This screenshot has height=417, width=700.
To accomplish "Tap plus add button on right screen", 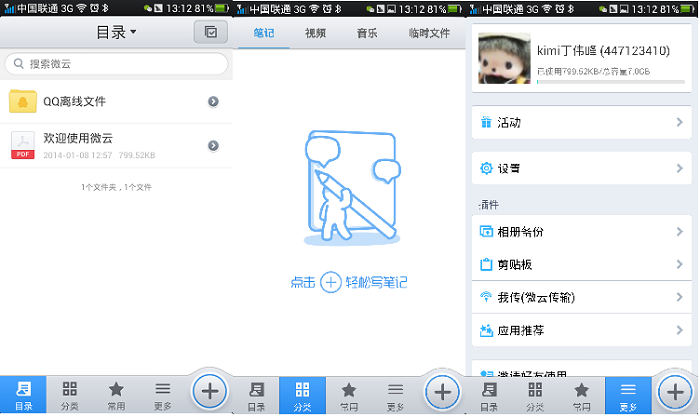I will (675, 392).
